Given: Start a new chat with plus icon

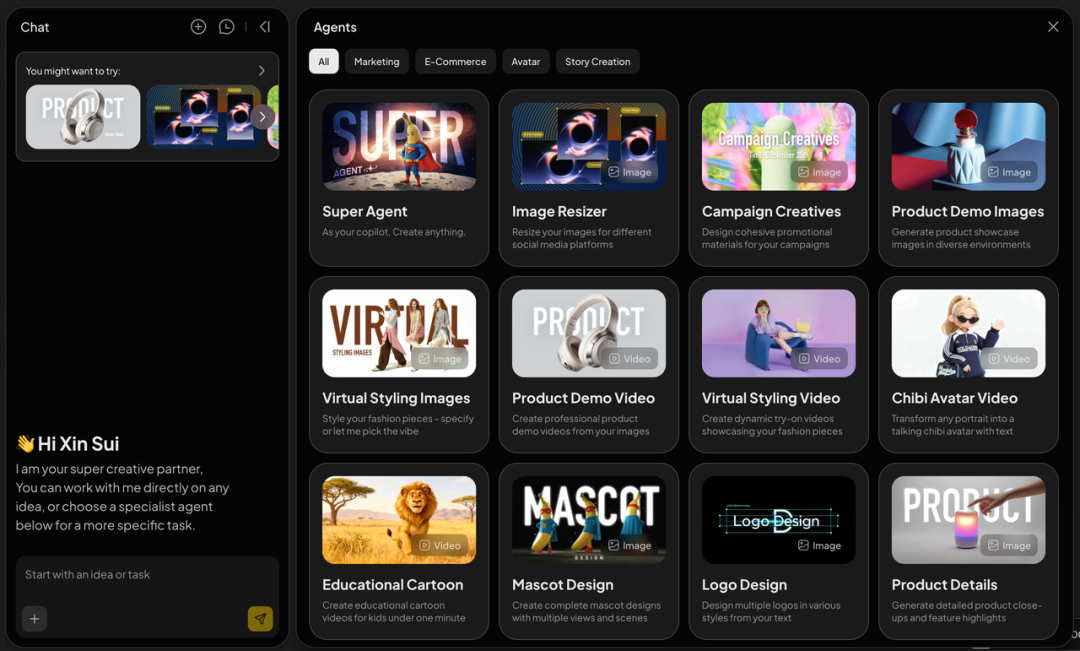Looking at the screenshot, I should coord(198,27).
